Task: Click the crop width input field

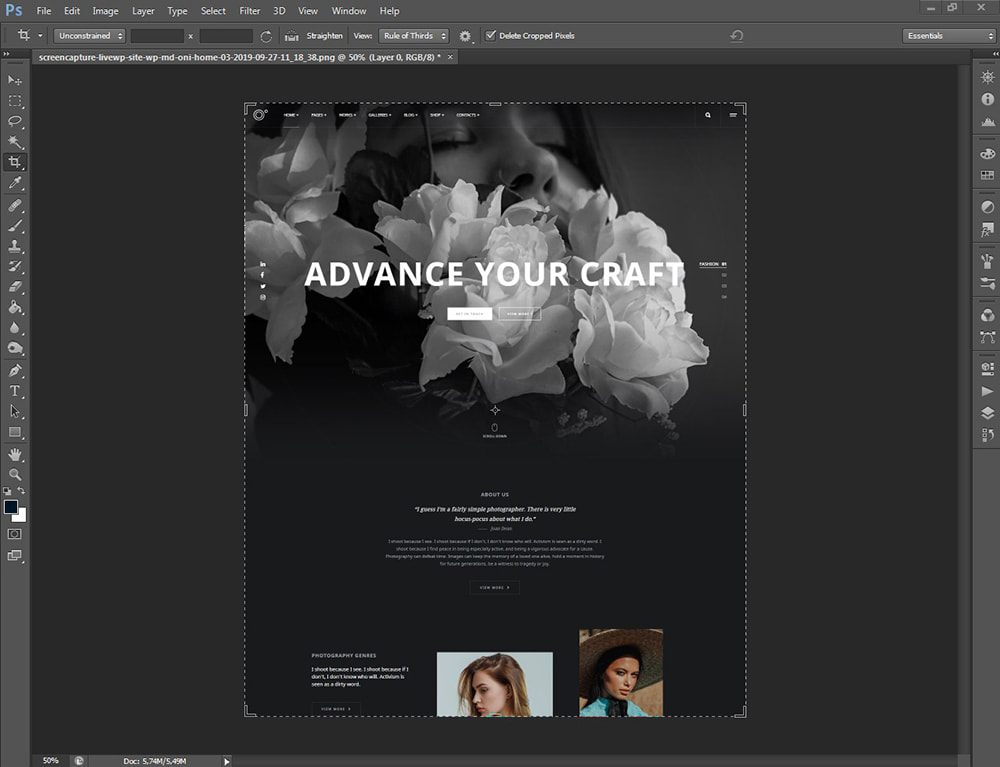Action: click(x=157, y=36)
